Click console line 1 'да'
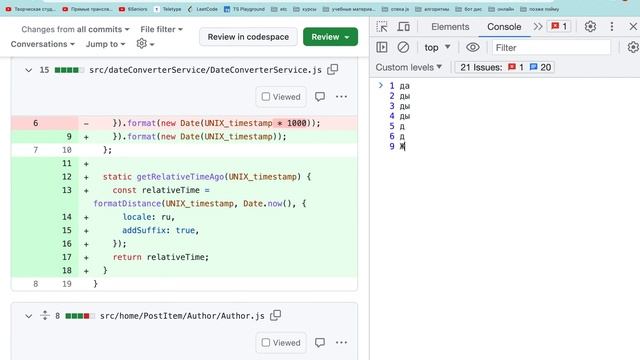The height and width of the screenshot is (360, 640). (404, 86)
